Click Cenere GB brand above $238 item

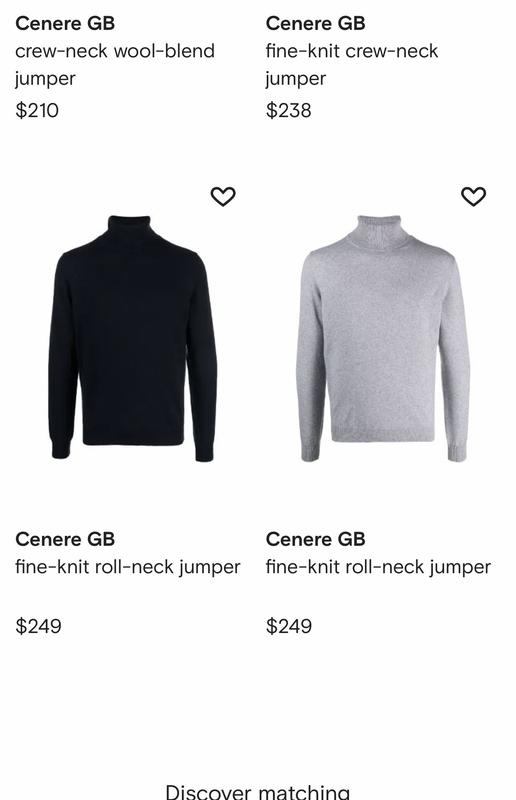pos(315,23)
